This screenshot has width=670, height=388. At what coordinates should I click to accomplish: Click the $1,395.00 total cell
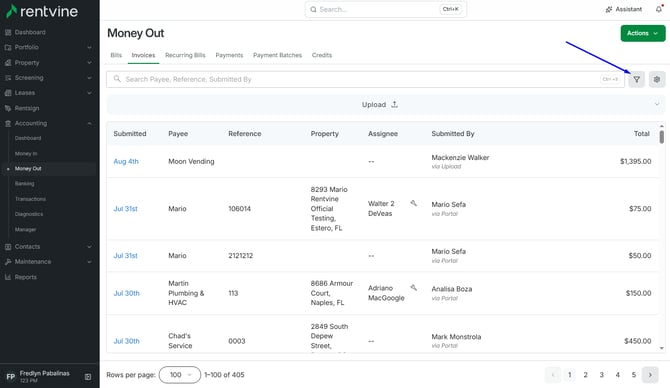635,162
